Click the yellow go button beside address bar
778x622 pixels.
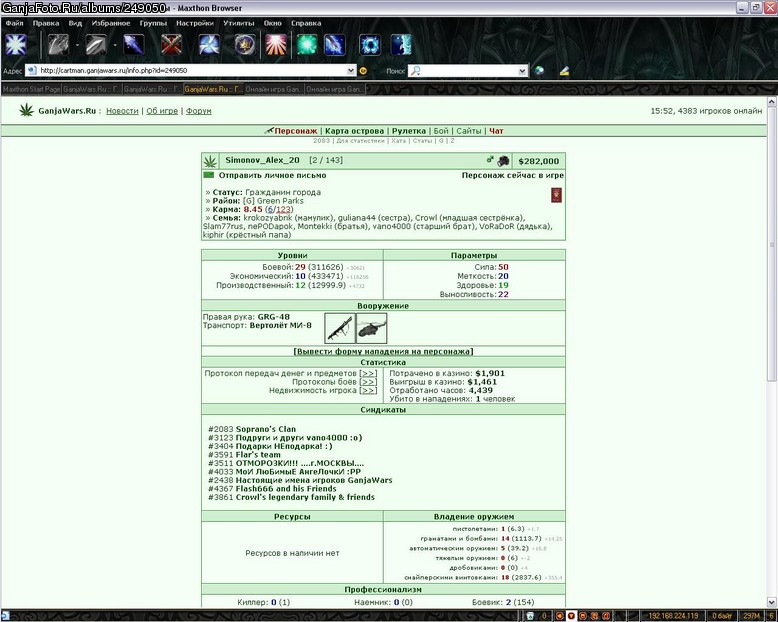(363, 71)
